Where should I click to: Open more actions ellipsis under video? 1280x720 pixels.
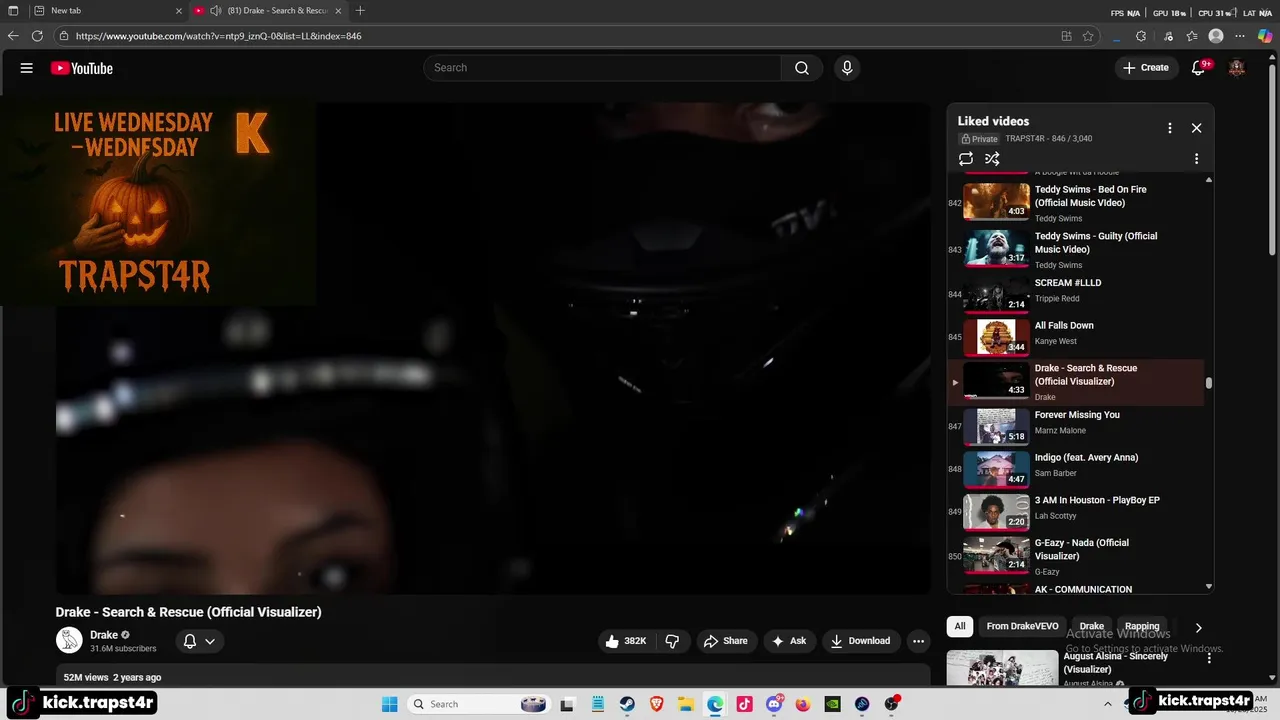click(918, 641)
